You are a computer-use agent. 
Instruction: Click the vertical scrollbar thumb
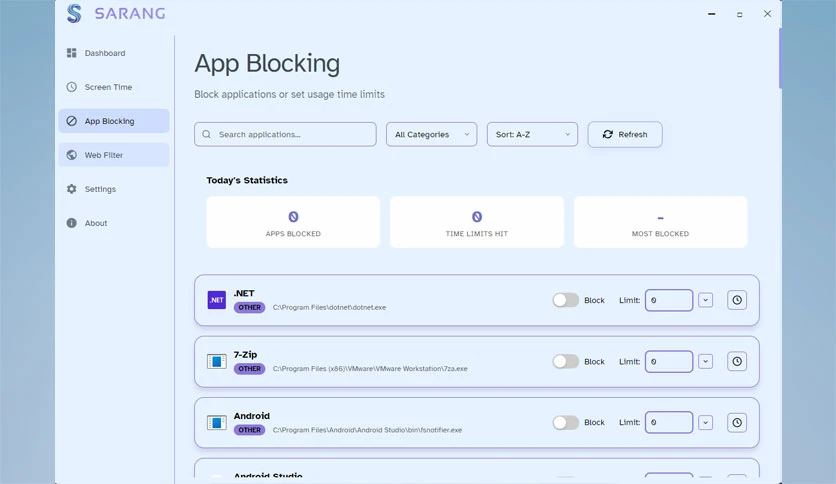[x=780, y=59]
